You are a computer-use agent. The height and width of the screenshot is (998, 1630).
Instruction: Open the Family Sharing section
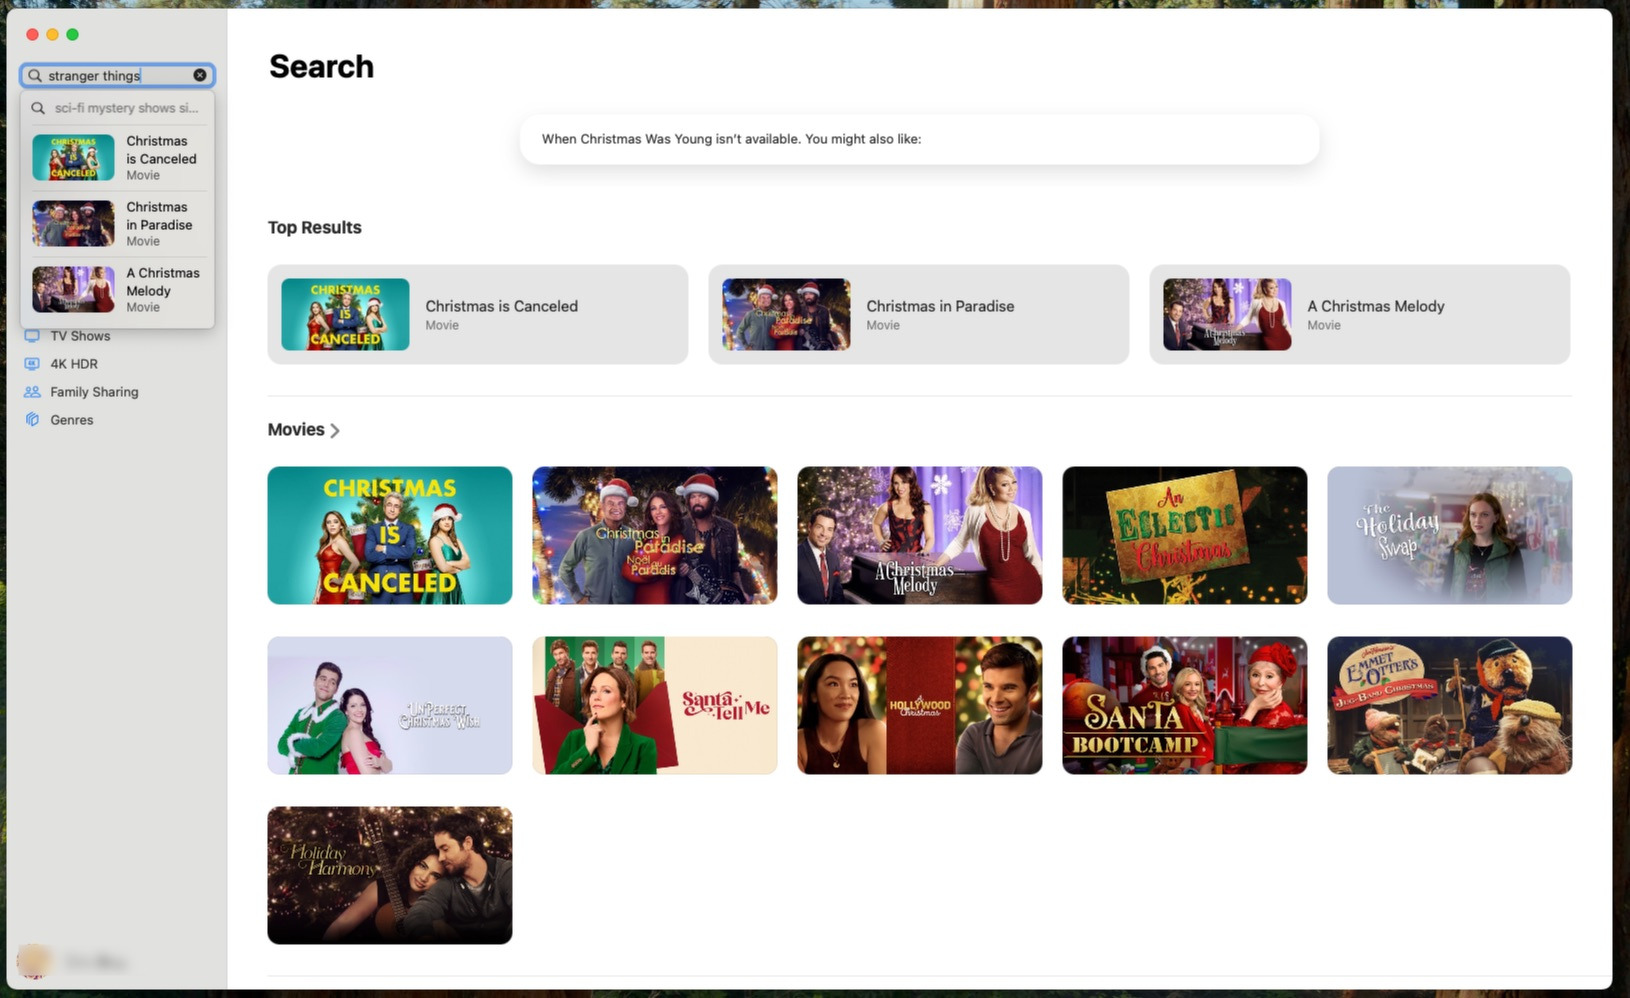(94, 392)
